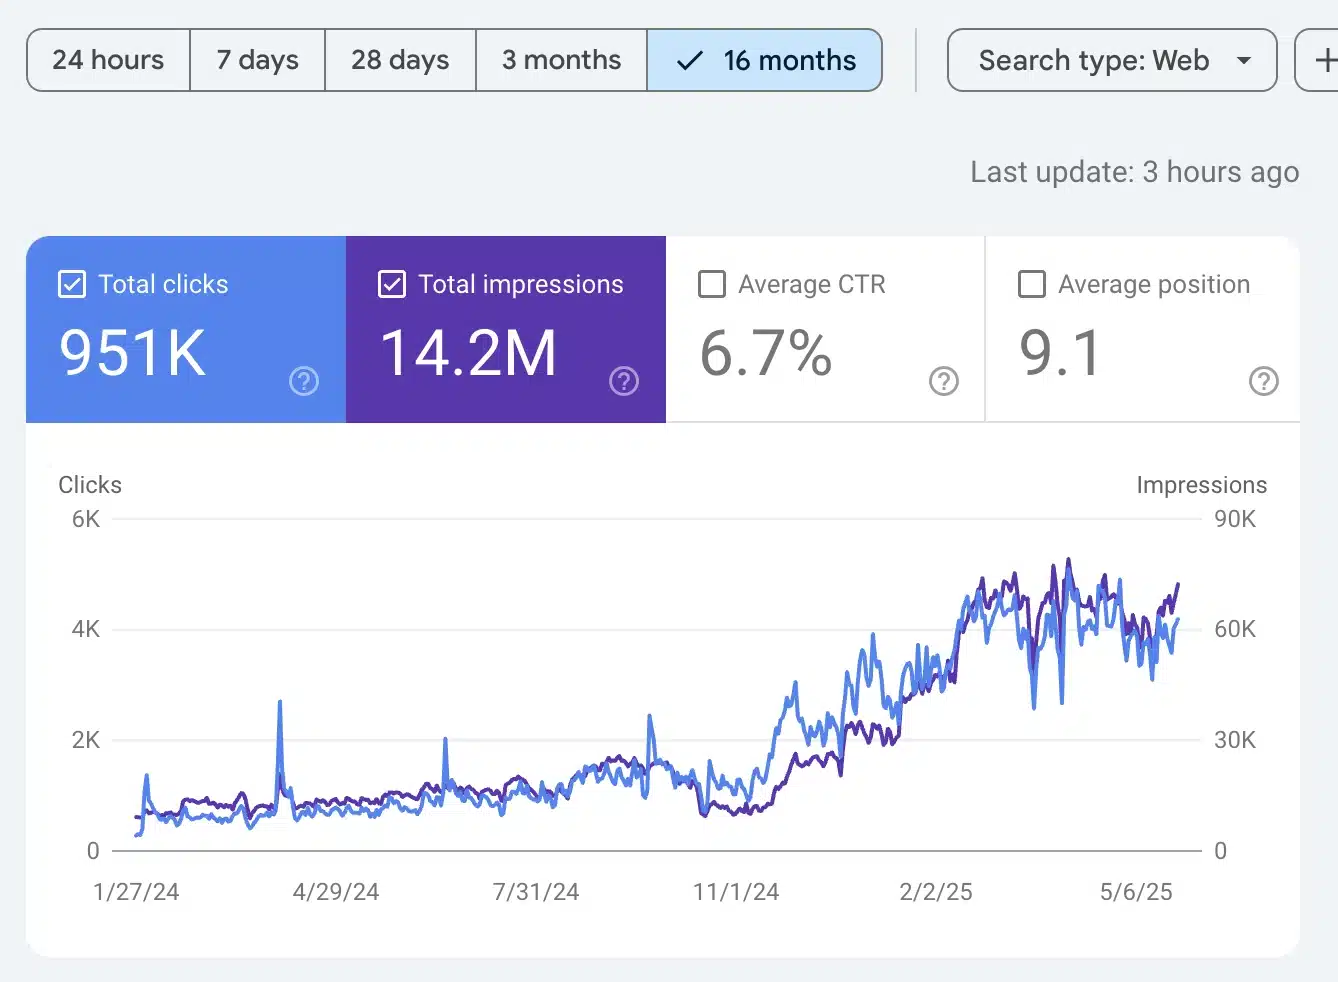Click the Search type dropdown arrow
Screen dimensions: 1338x982
(1244, 60)
